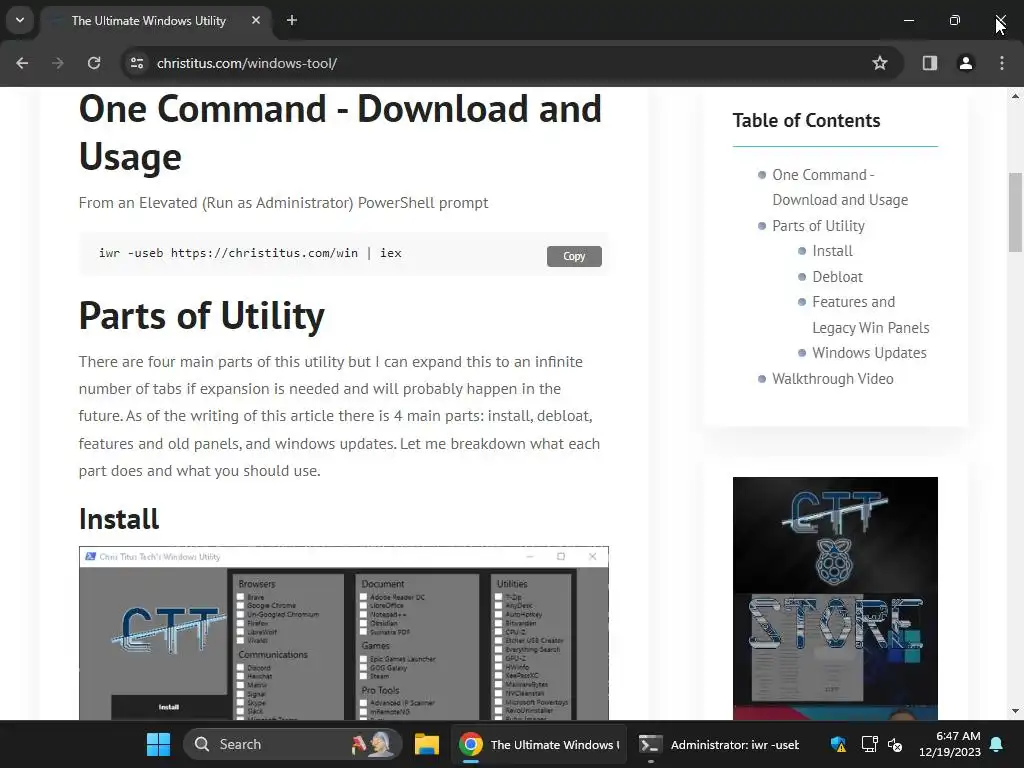The width and height of the screenshot is (1024, 768).
Task: Go back to the previous page
Action: (x=22, y=63)
